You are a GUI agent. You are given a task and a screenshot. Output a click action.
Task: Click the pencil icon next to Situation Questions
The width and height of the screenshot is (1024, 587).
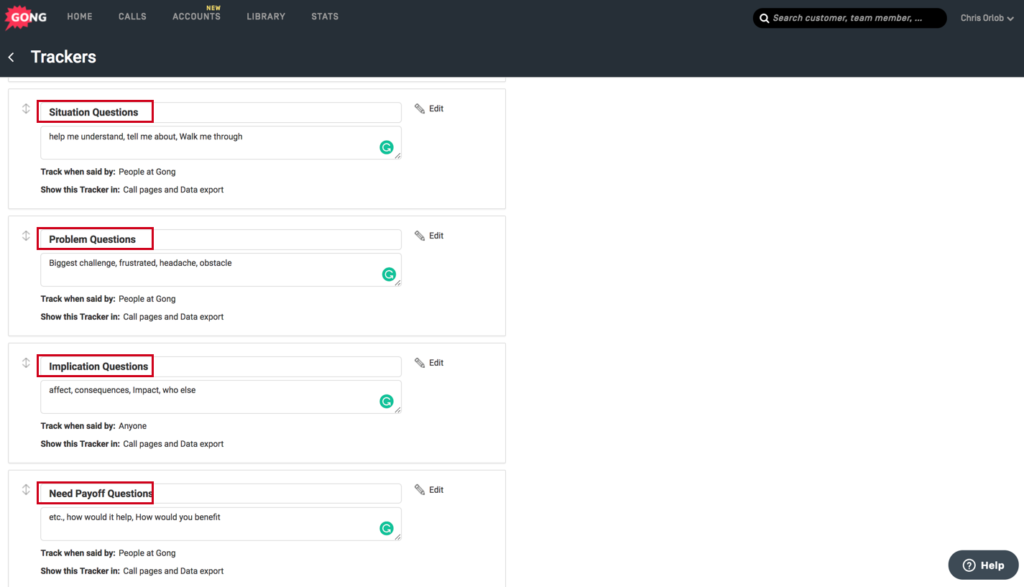[419, 108]
